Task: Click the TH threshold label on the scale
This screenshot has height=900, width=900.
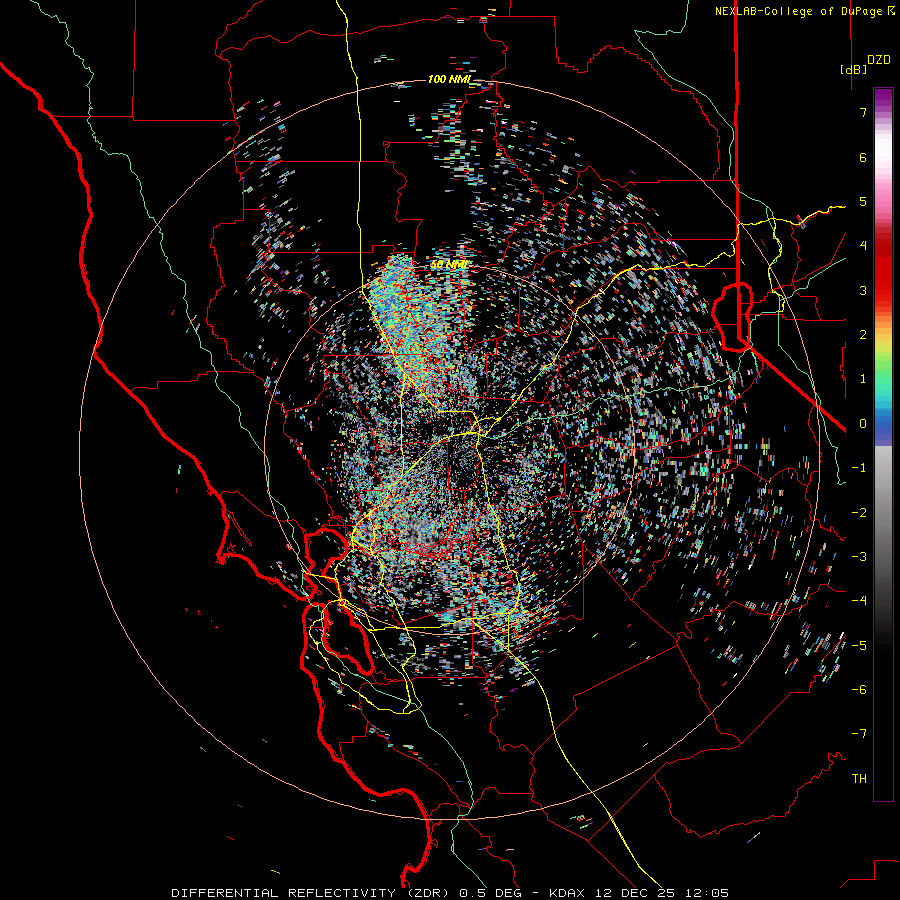Action: 859,778
